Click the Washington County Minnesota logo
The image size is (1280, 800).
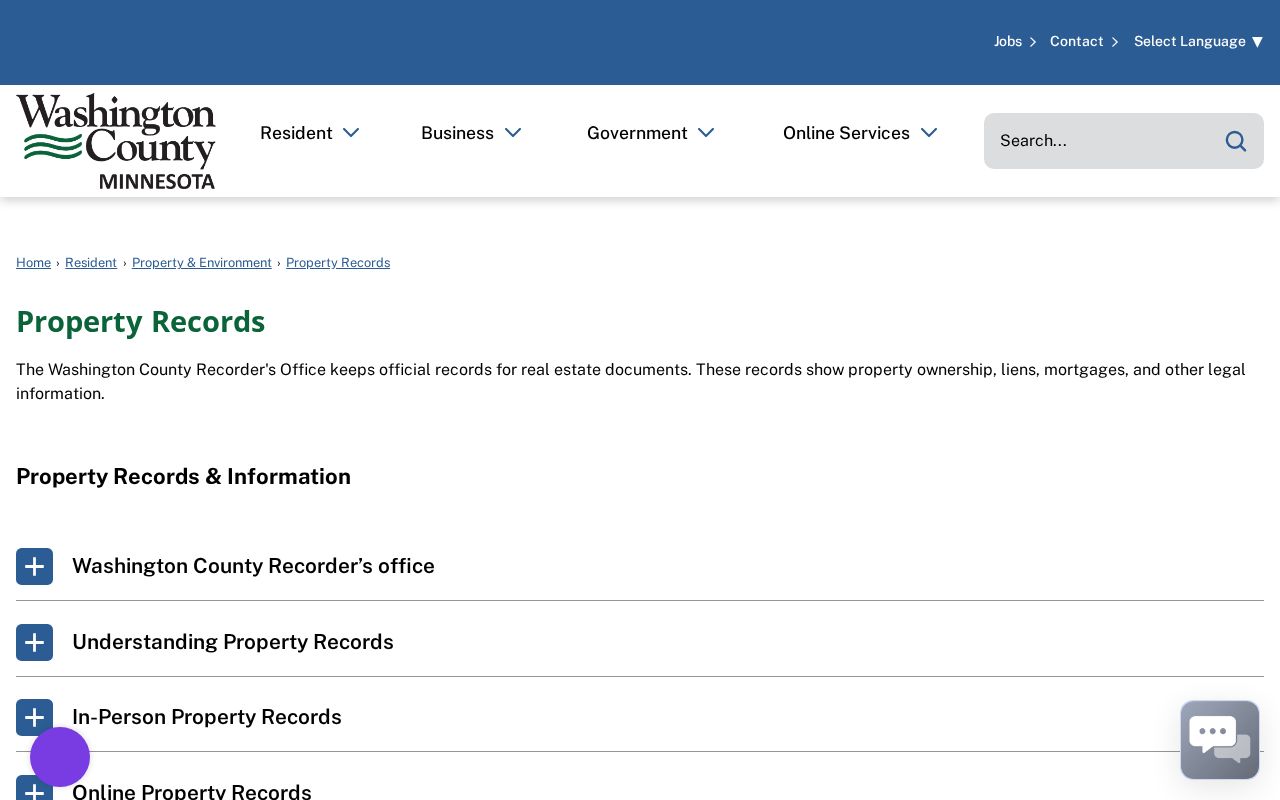click(116, 141)
